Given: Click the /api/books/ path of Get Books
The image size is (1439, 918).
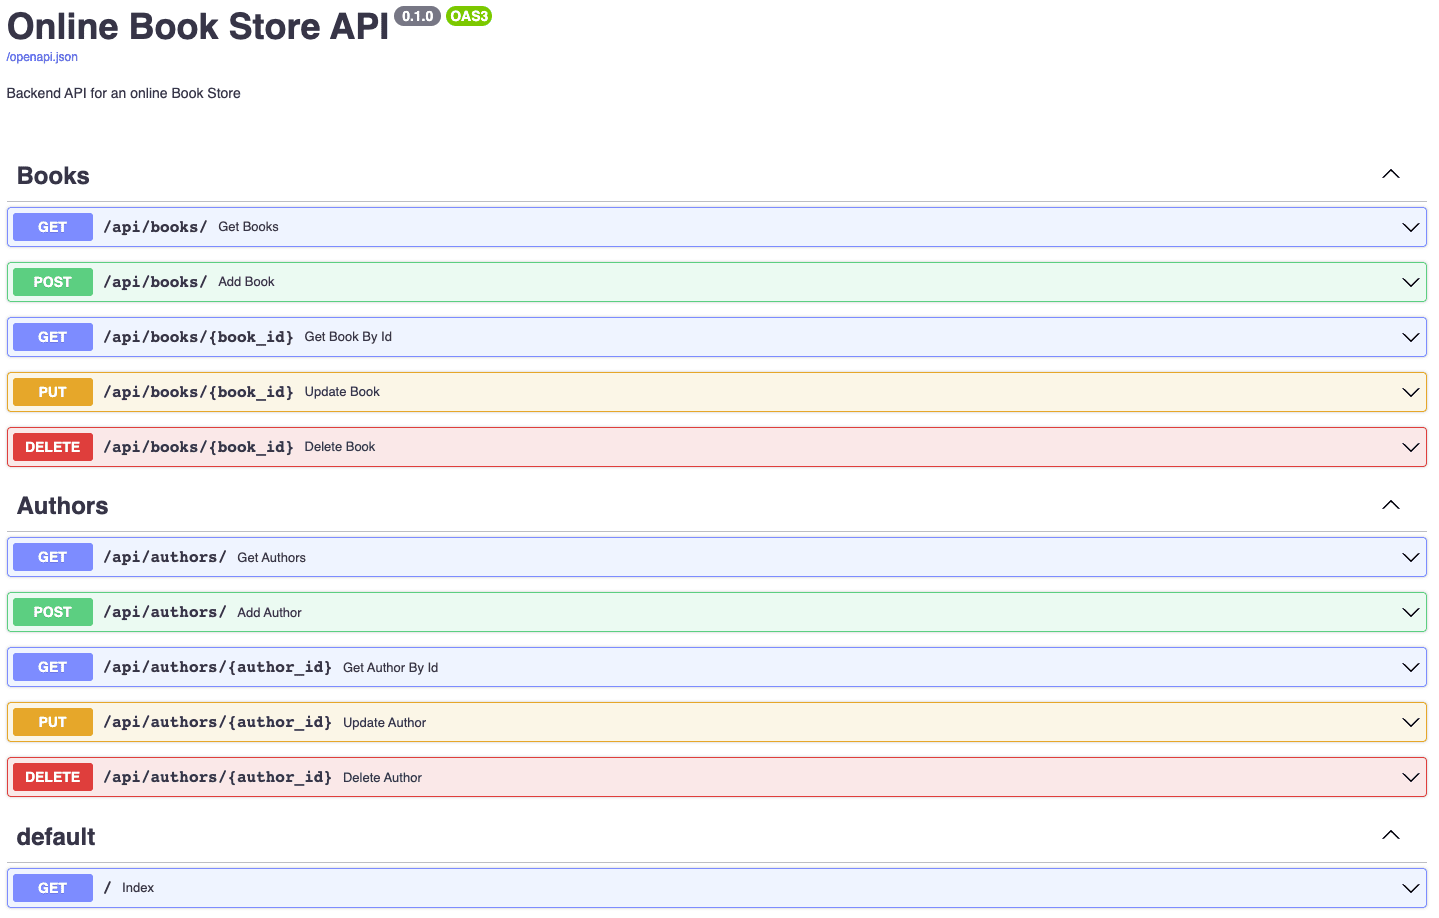Looking at the screenshot, I should (155, 227).
